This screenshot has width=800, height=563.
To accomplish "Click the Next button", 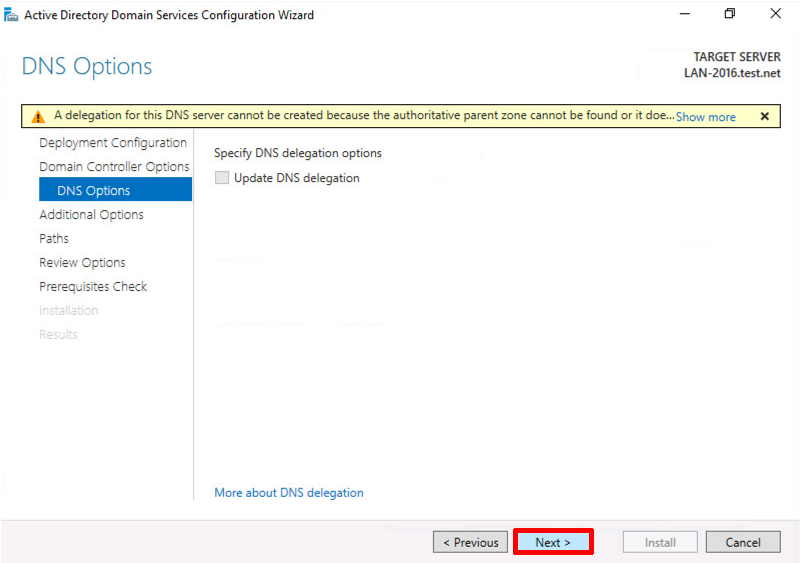I will [x=553, y=542].
